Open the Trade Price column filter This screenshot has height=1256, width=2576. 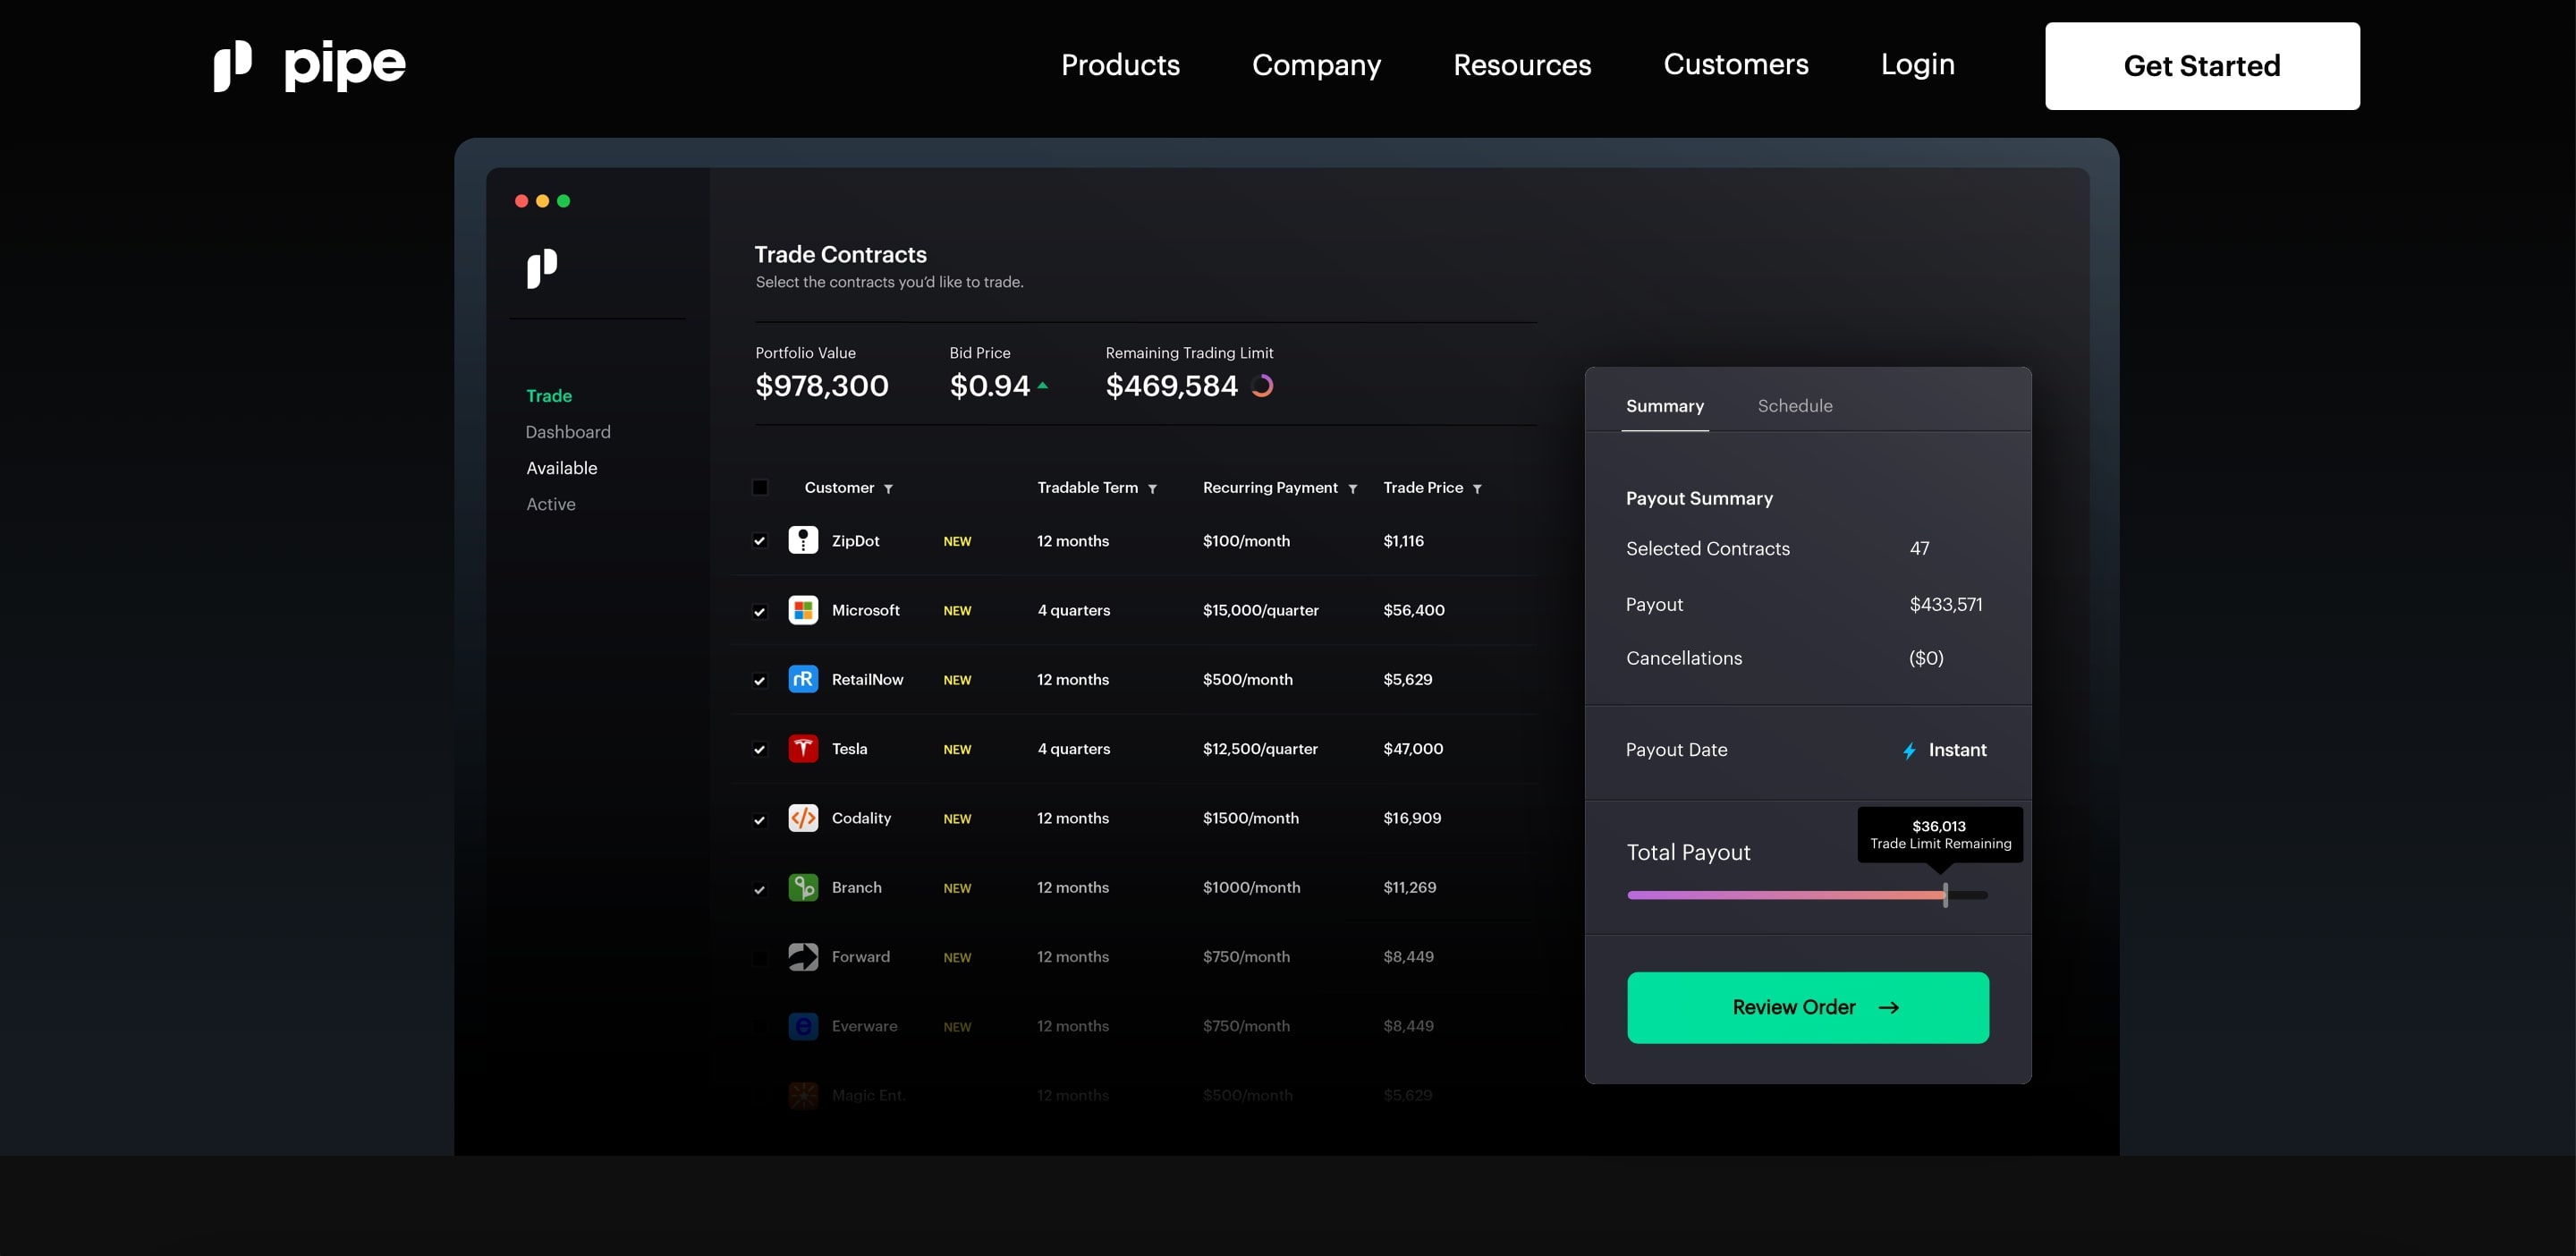[x=1477, y=489]
